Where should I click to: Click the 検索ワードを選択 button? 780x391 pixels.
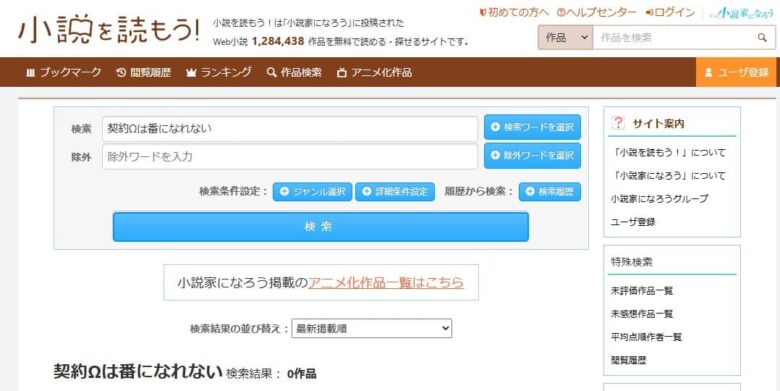pos(532,127)
